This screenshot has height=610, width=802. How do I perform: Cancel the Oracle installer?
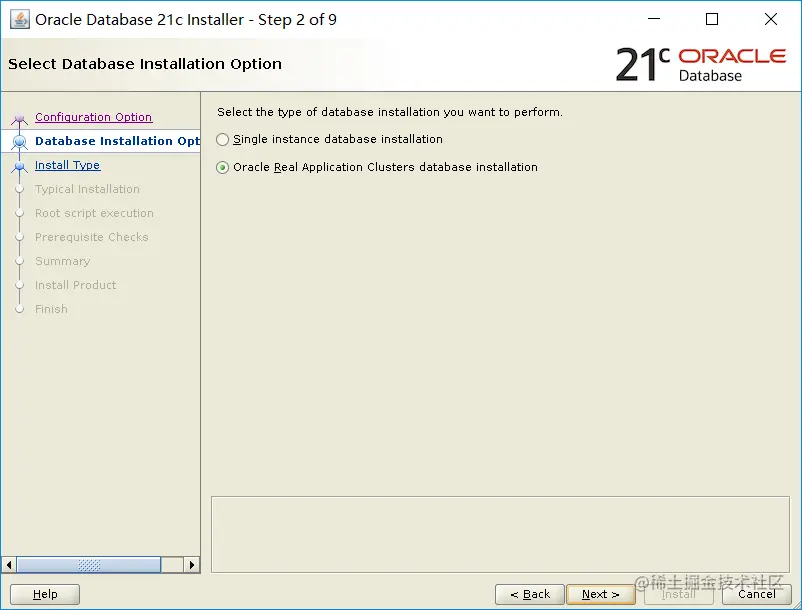[757, 594]
